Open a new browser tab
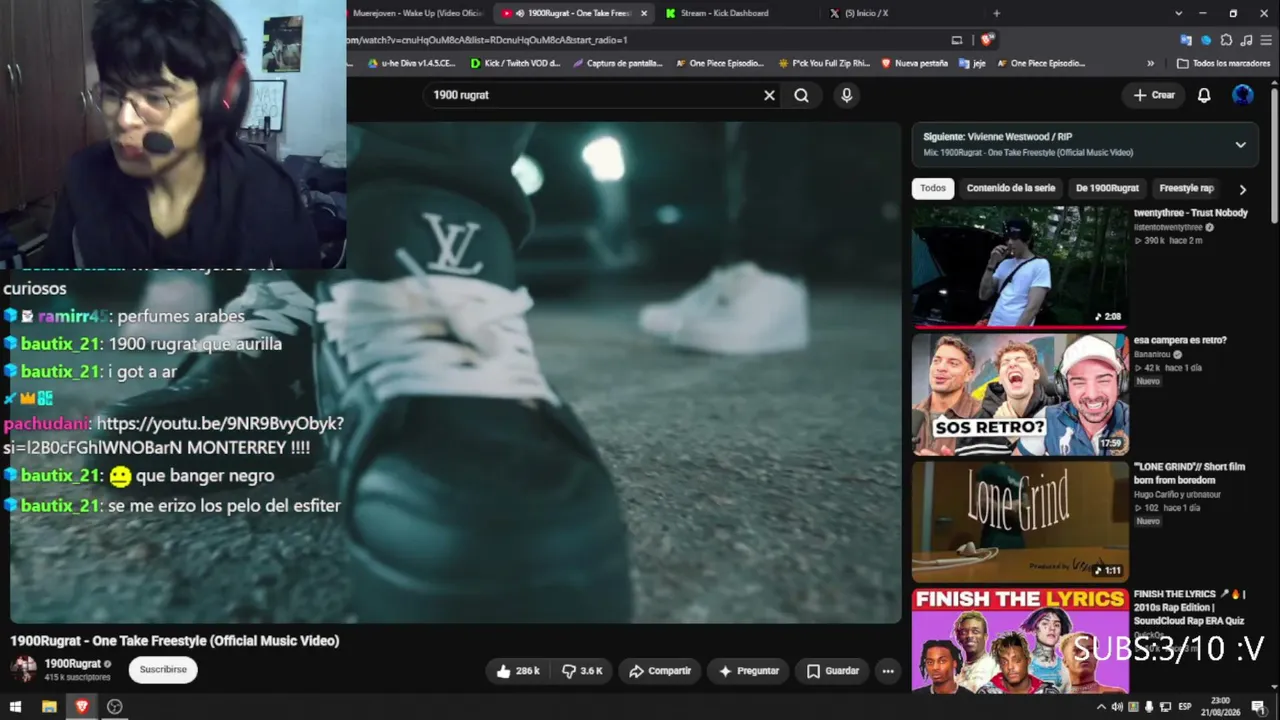 click(996, 13)
